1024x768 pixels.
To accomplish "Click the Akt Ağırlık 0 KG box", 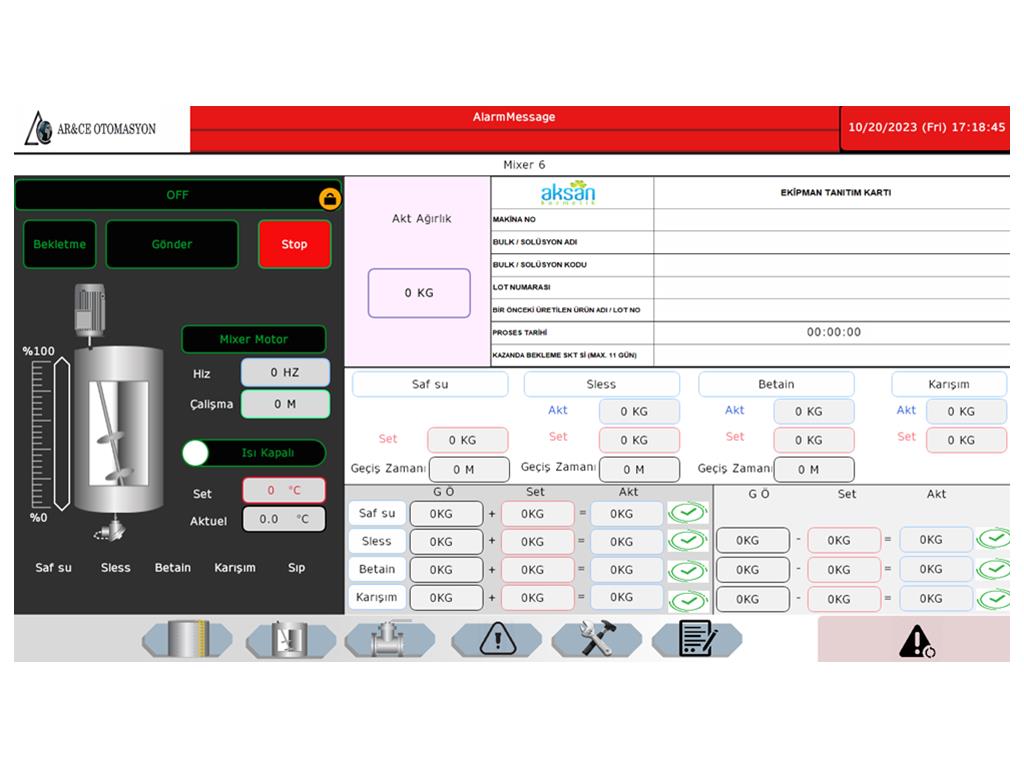I will [x=419, y=293].
